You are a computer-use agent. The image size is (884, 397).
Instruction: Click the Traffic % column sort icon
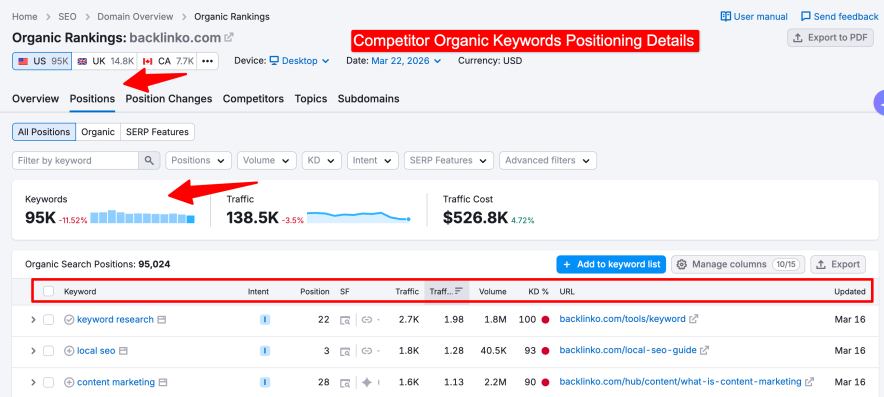click(459, 291)
